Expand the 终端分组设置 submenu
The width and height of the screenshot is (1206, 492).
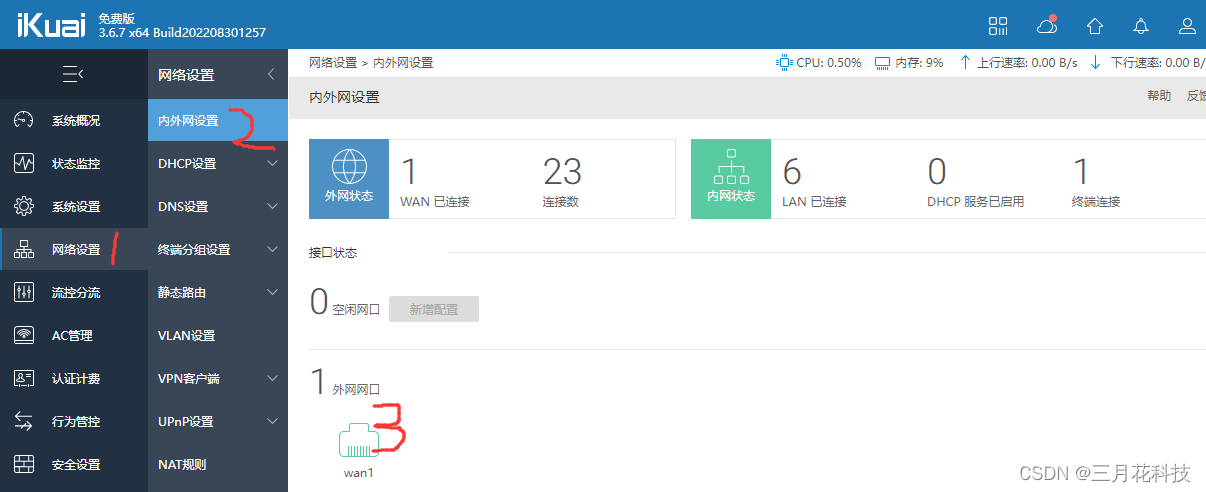pyautogui.click(x=273, y=250)
